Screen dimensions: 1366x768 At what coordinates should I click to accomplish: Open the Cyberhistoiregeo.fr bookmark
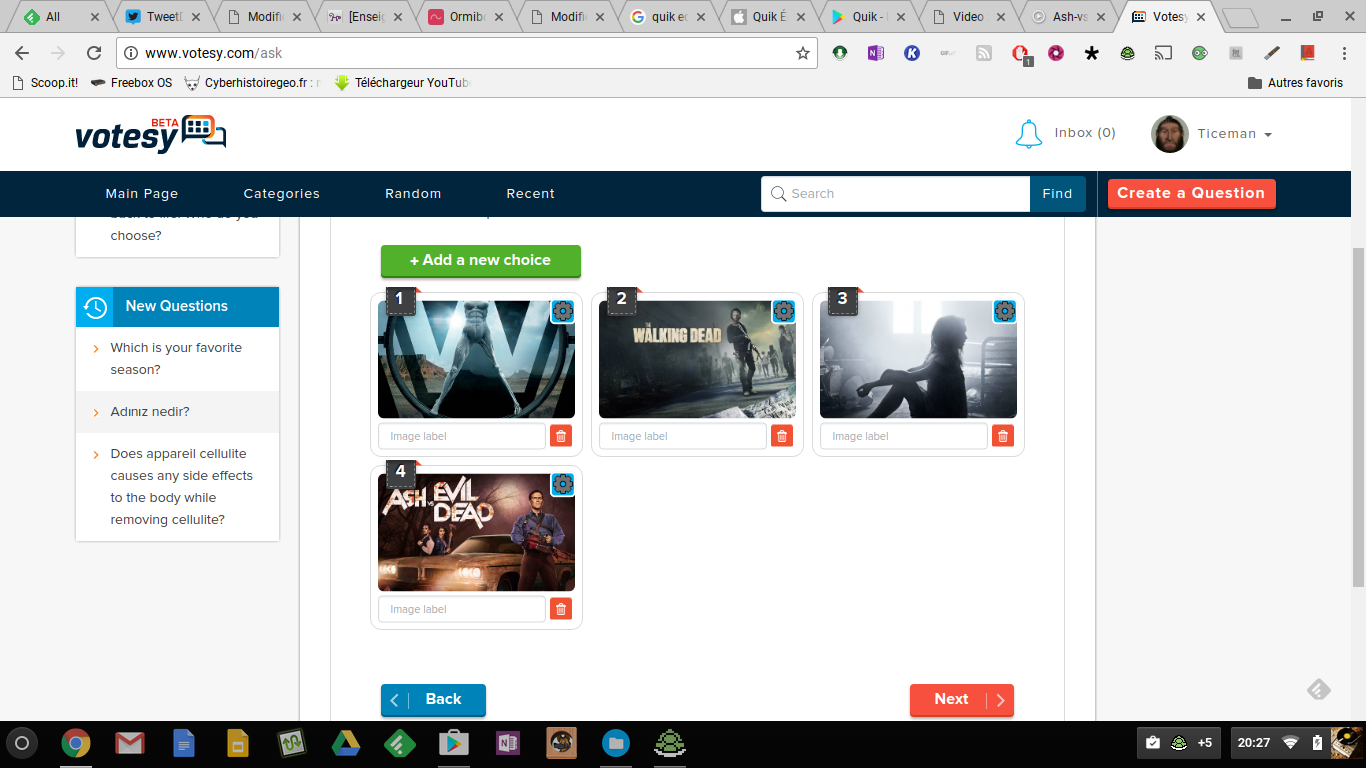253,83
